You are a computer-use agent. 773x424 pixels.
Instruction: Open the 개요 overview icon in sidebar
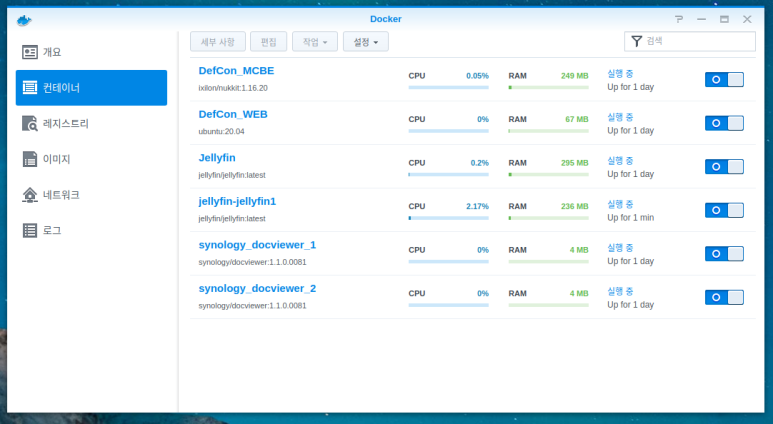pyautogui.click(x=30, y=52)
